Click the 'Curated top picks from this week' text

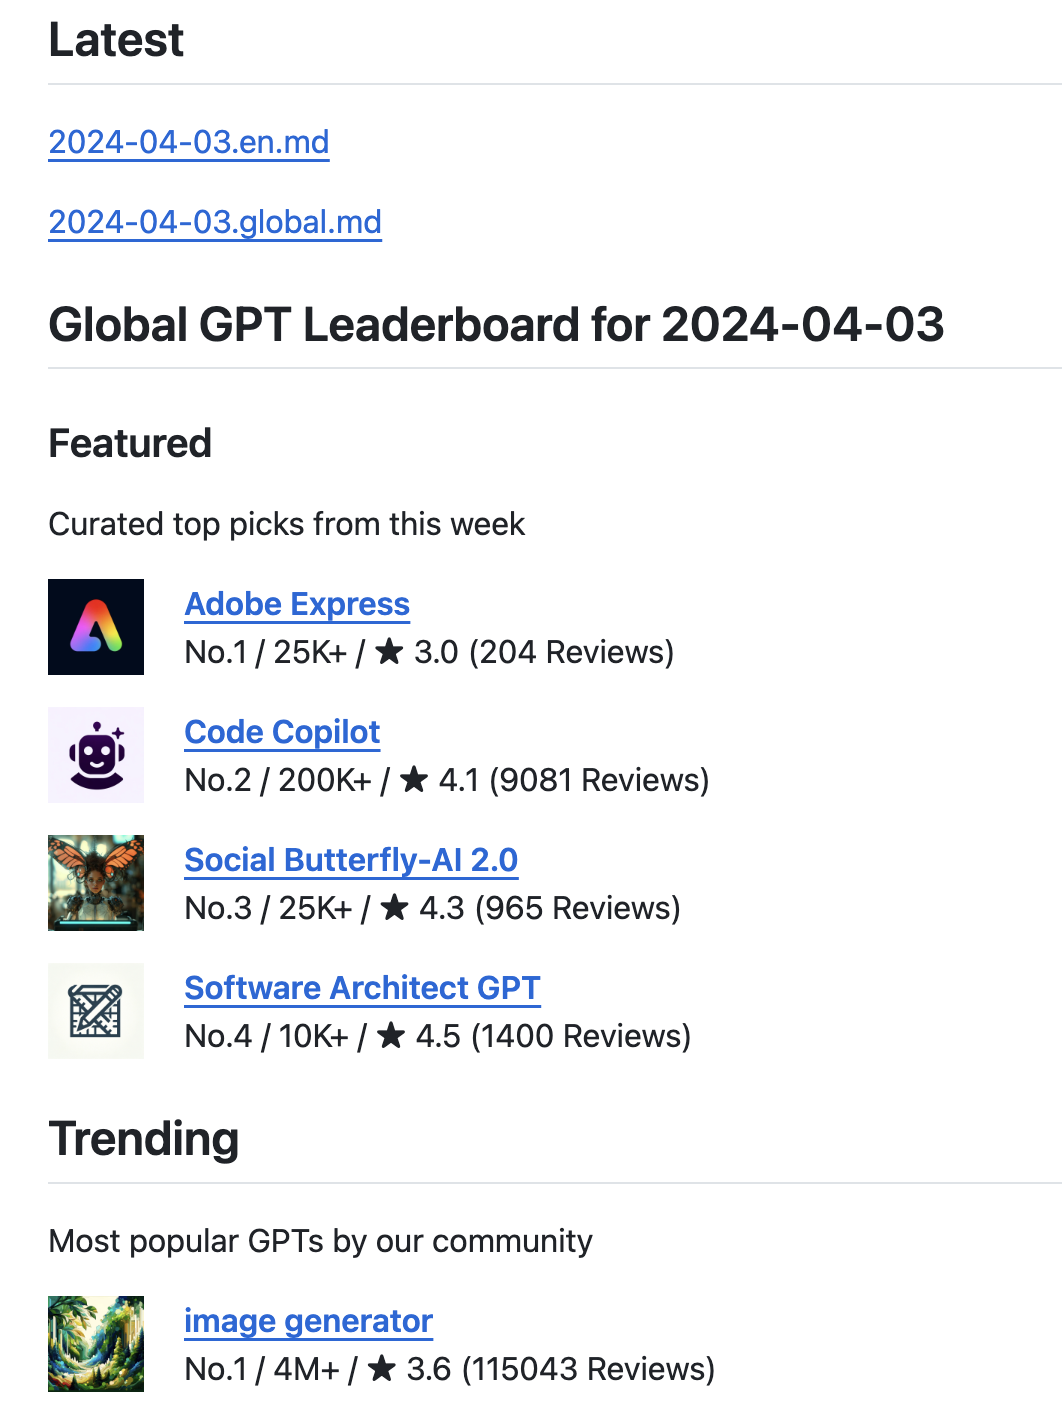point(287,524)
